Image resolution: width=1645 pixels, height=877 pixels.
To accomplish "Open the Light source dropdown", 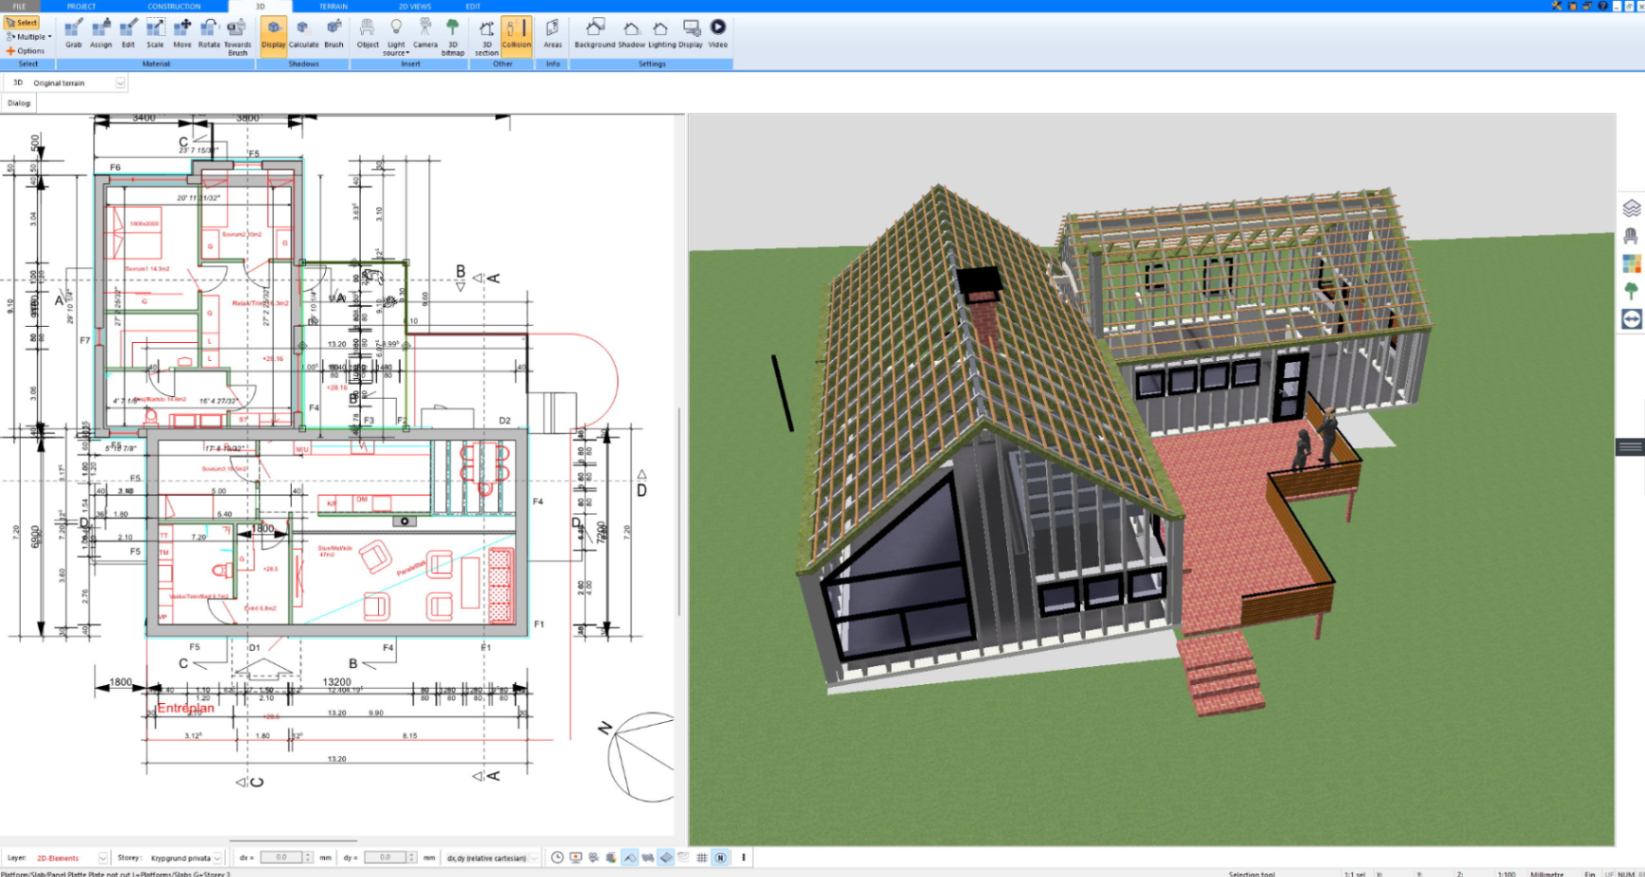I will coord(397,36).
